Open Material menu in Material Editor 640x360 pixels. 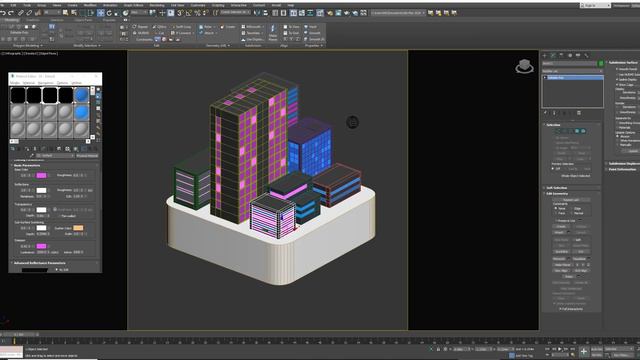click(29, 83)
